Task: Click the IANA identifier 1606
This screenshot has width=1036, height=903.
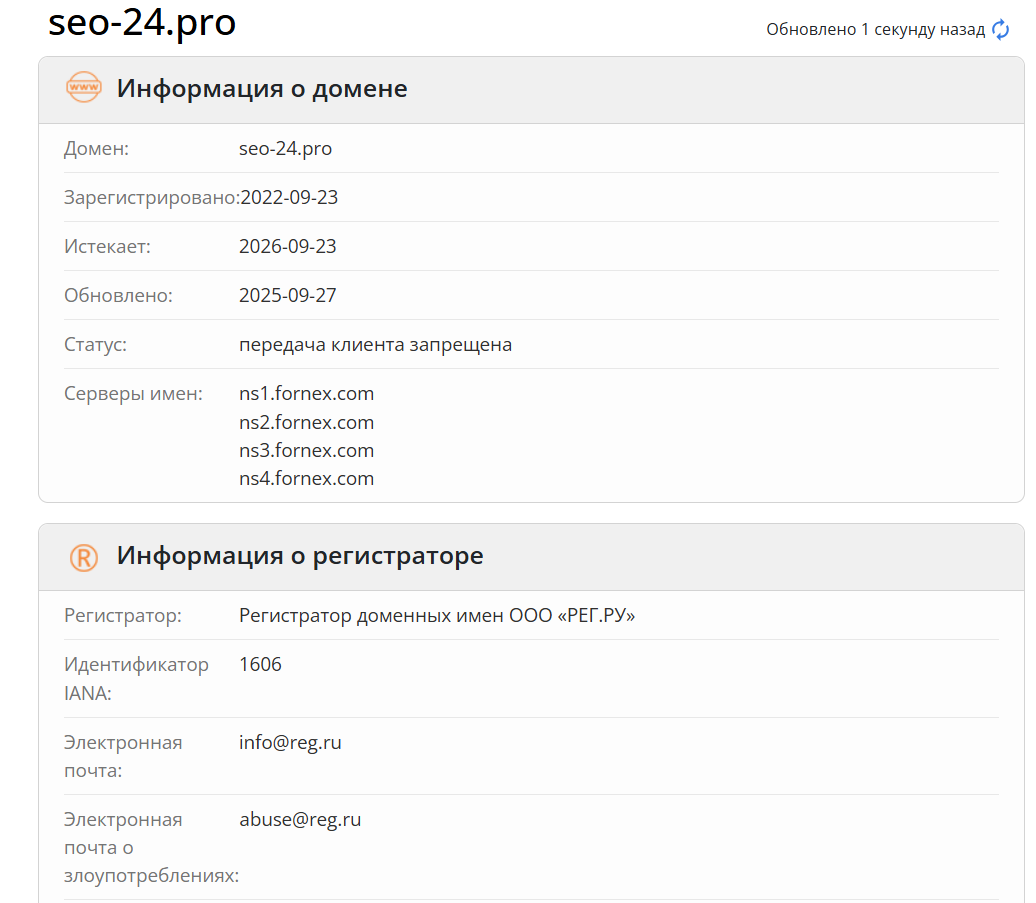Action: [260, 664]
